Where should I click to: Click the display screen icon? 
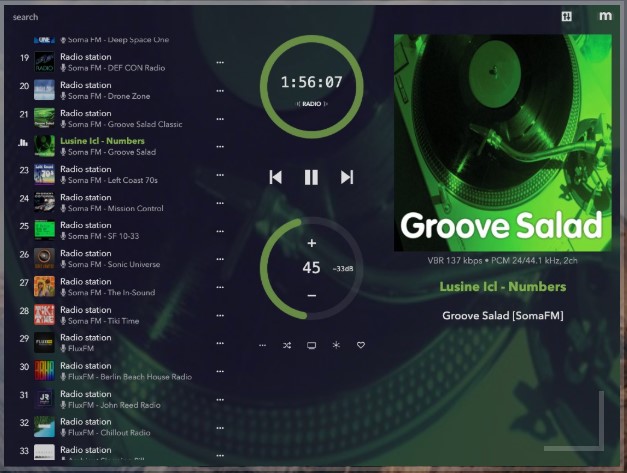311,345
